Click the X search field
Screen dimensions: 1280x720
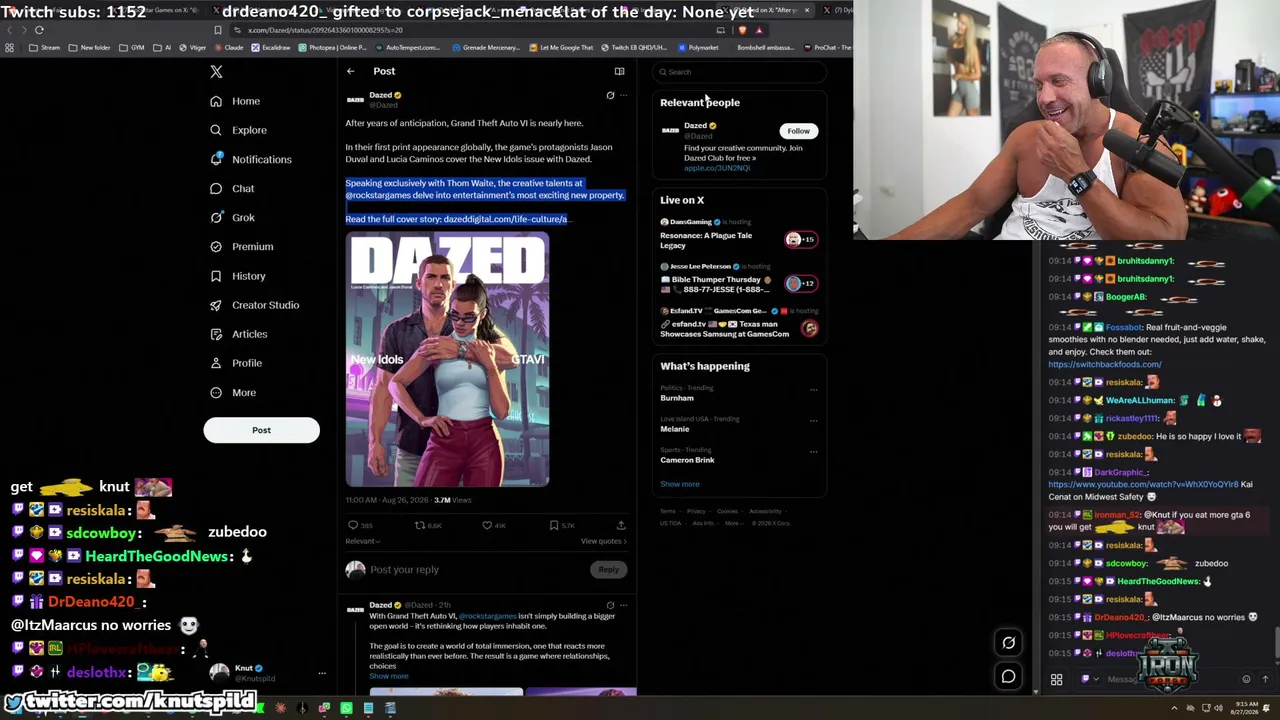(x=740, y=72)
